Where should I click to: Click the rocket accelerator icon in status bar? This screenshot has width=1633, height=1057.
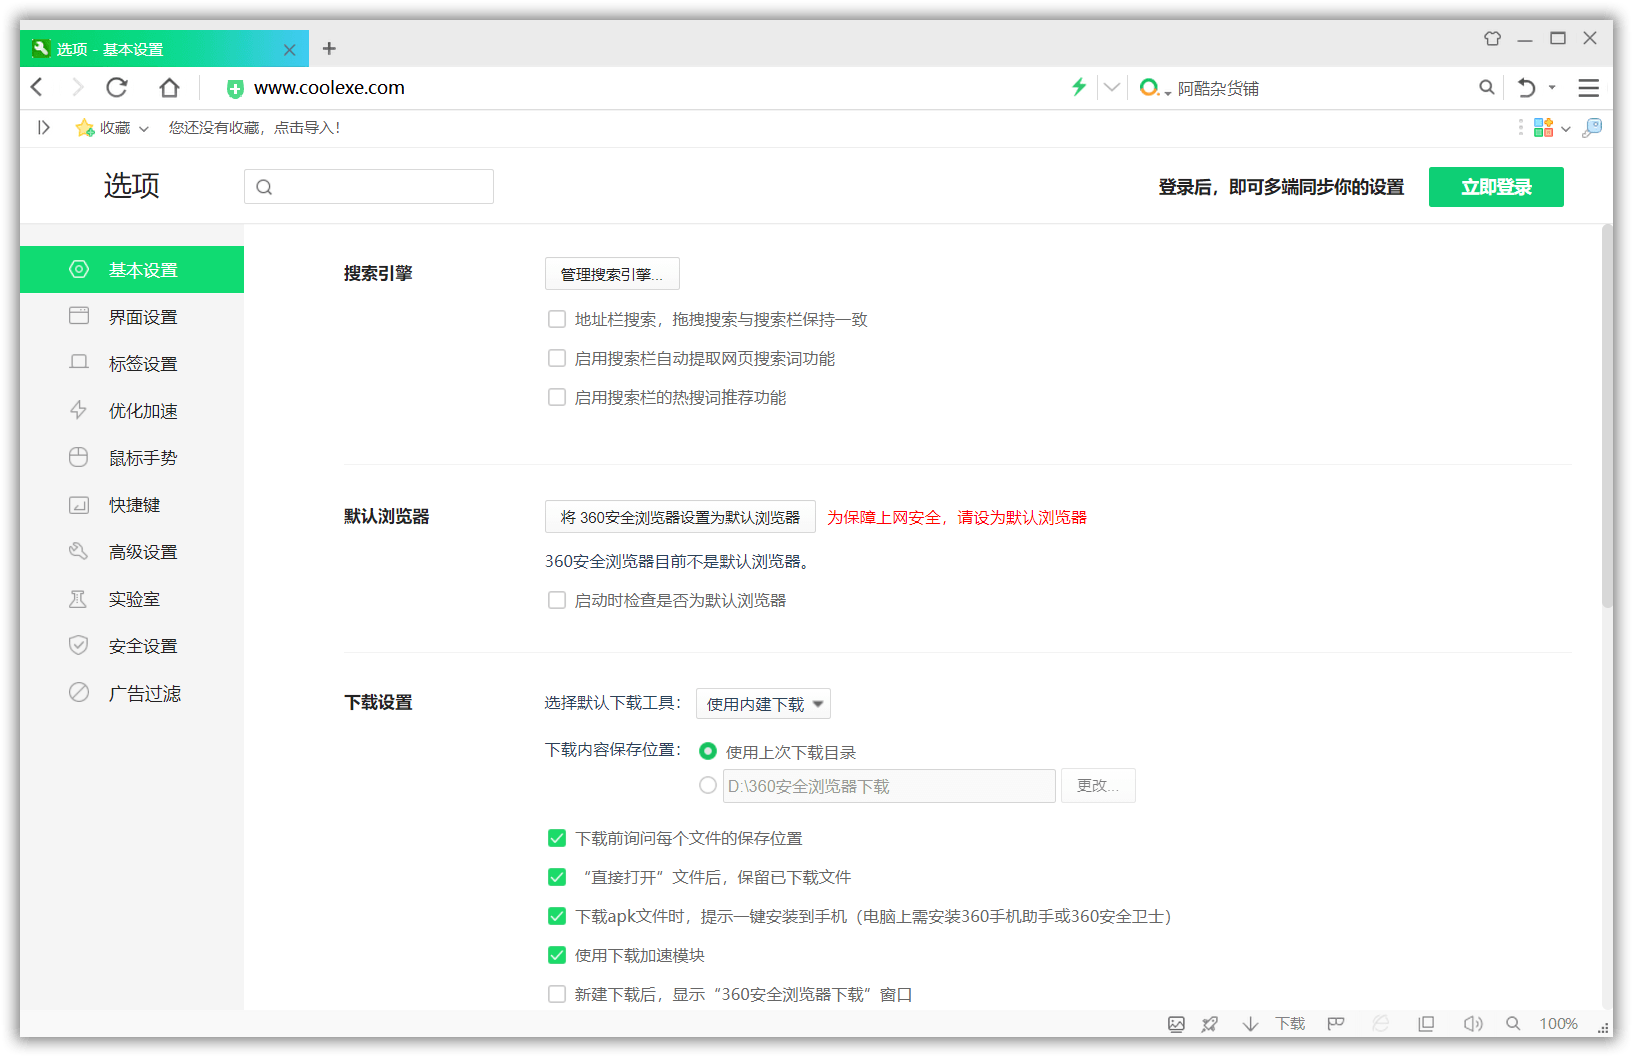click(1210, 1023)
